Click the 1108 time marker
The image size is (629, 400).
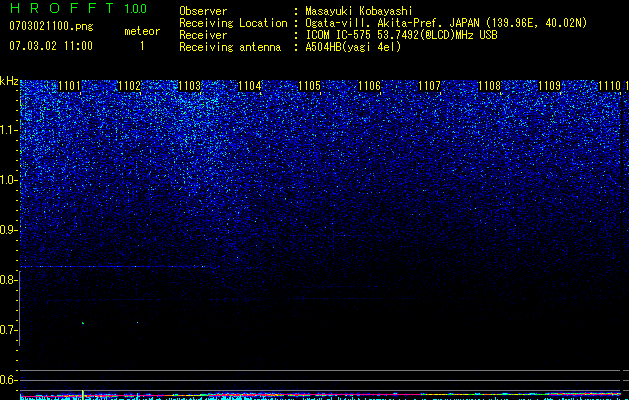(489, 85)
